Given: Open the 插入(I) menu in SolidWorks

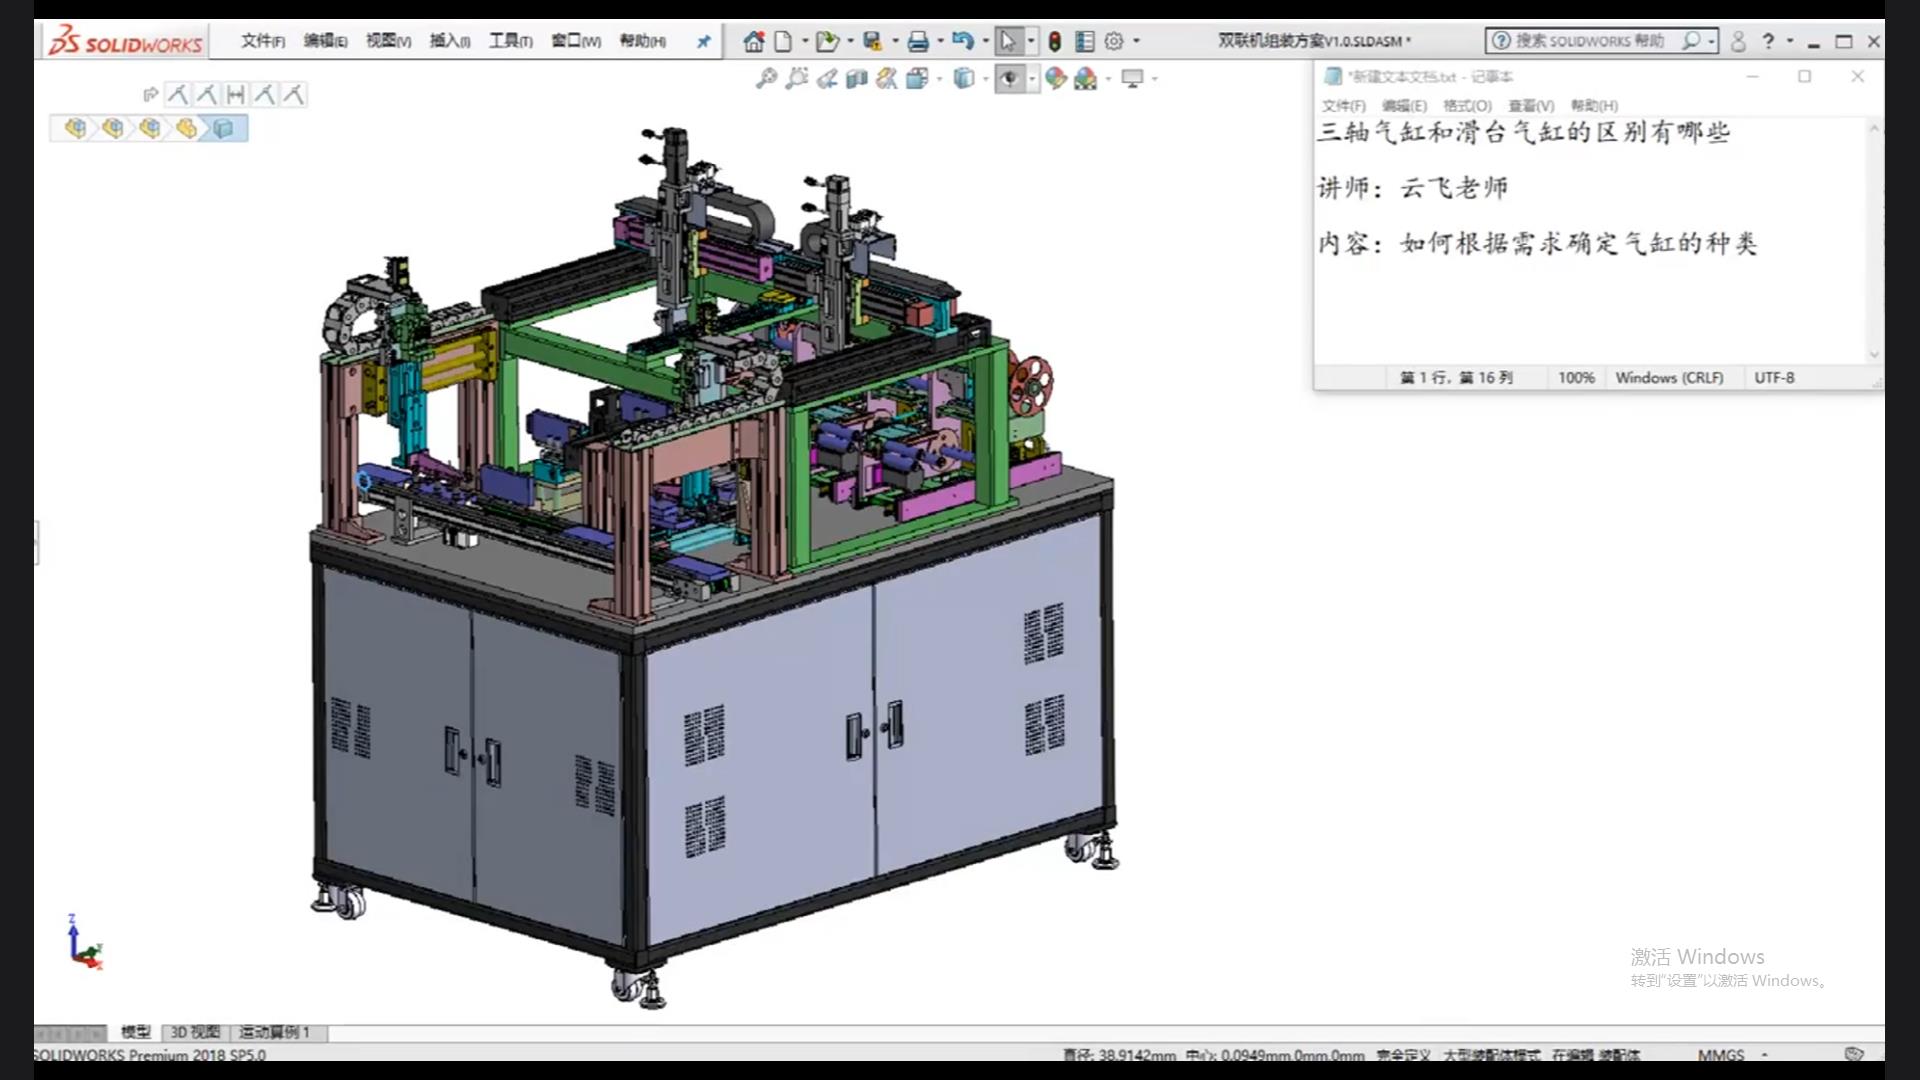Looking at the screenshot, I should click(450, 41).
